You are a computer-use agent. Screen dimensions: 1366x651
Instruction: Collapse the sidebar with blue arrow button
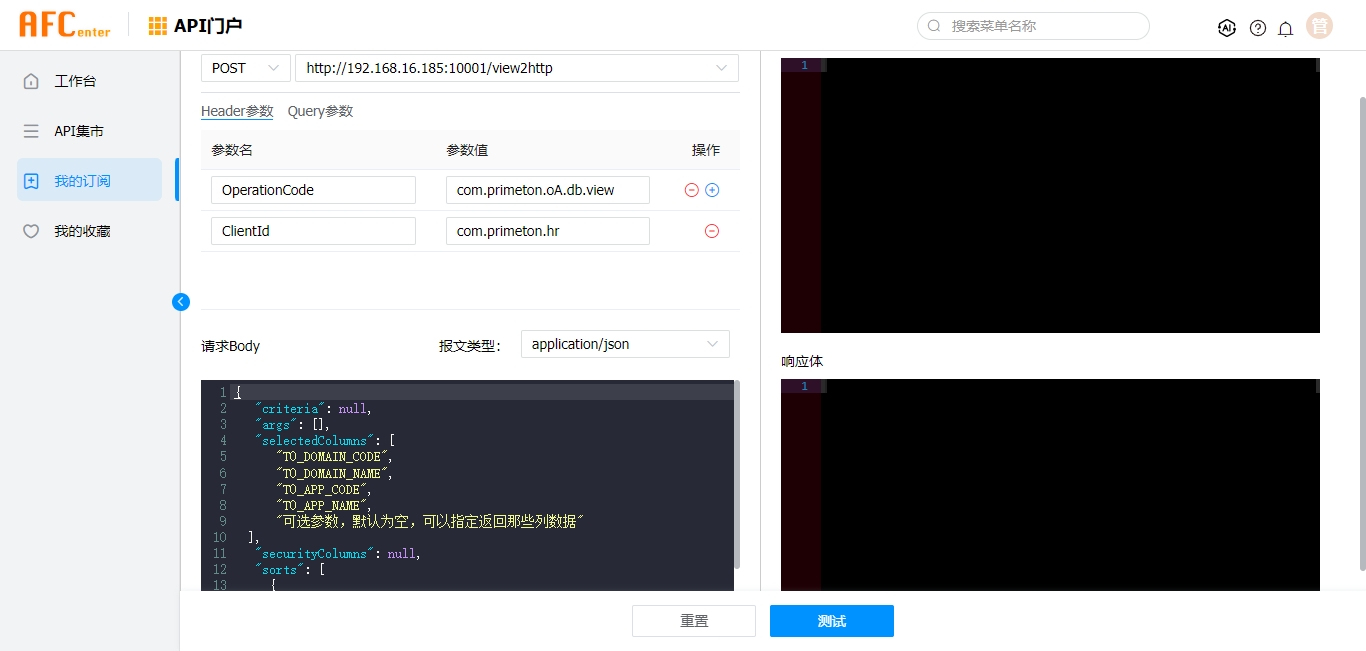181,302
